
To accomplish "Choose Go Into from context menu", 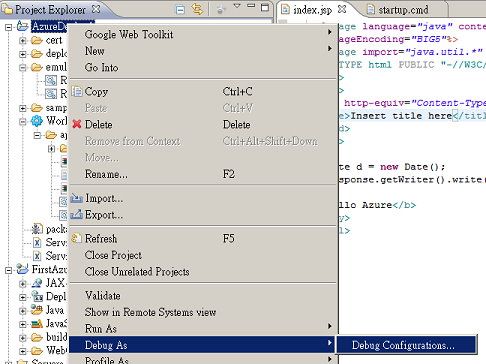I will click(203, 67).
